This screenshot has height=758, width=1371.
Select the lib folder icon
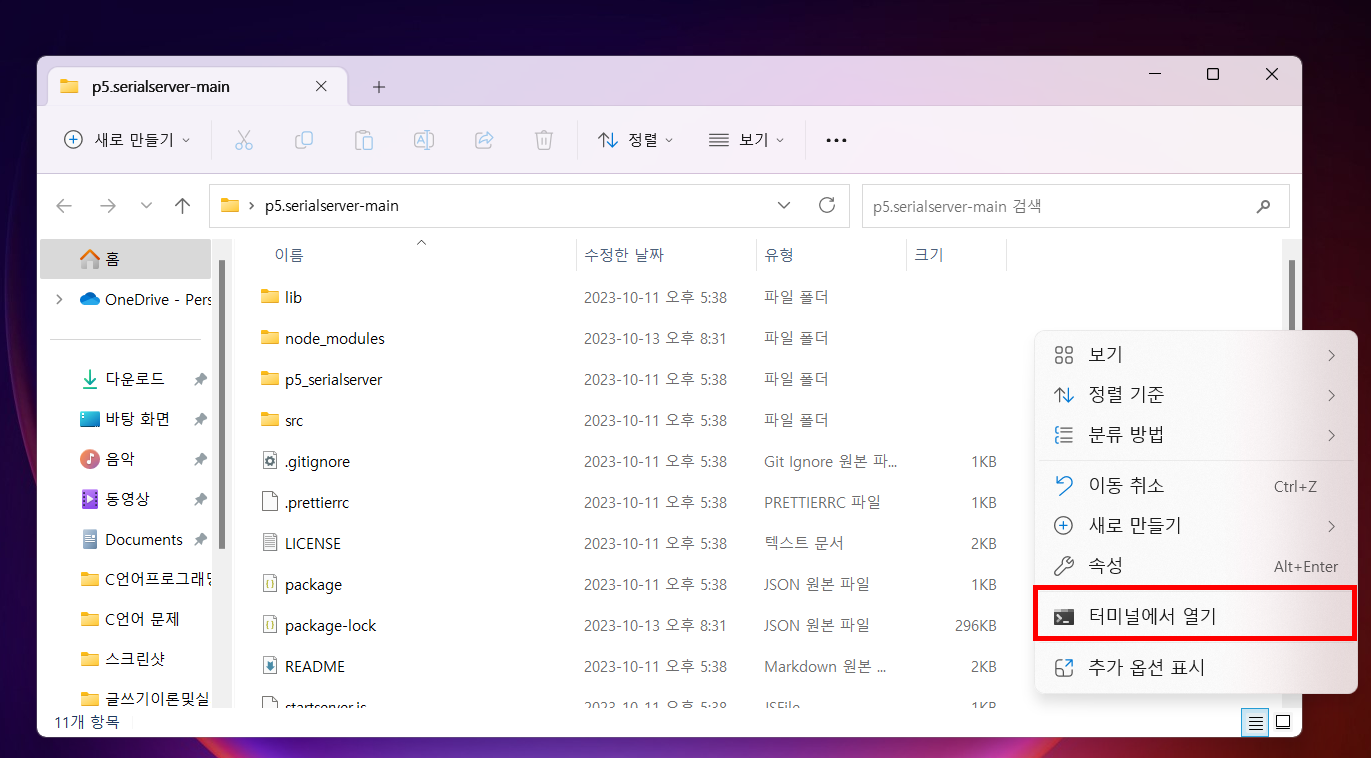270,297
